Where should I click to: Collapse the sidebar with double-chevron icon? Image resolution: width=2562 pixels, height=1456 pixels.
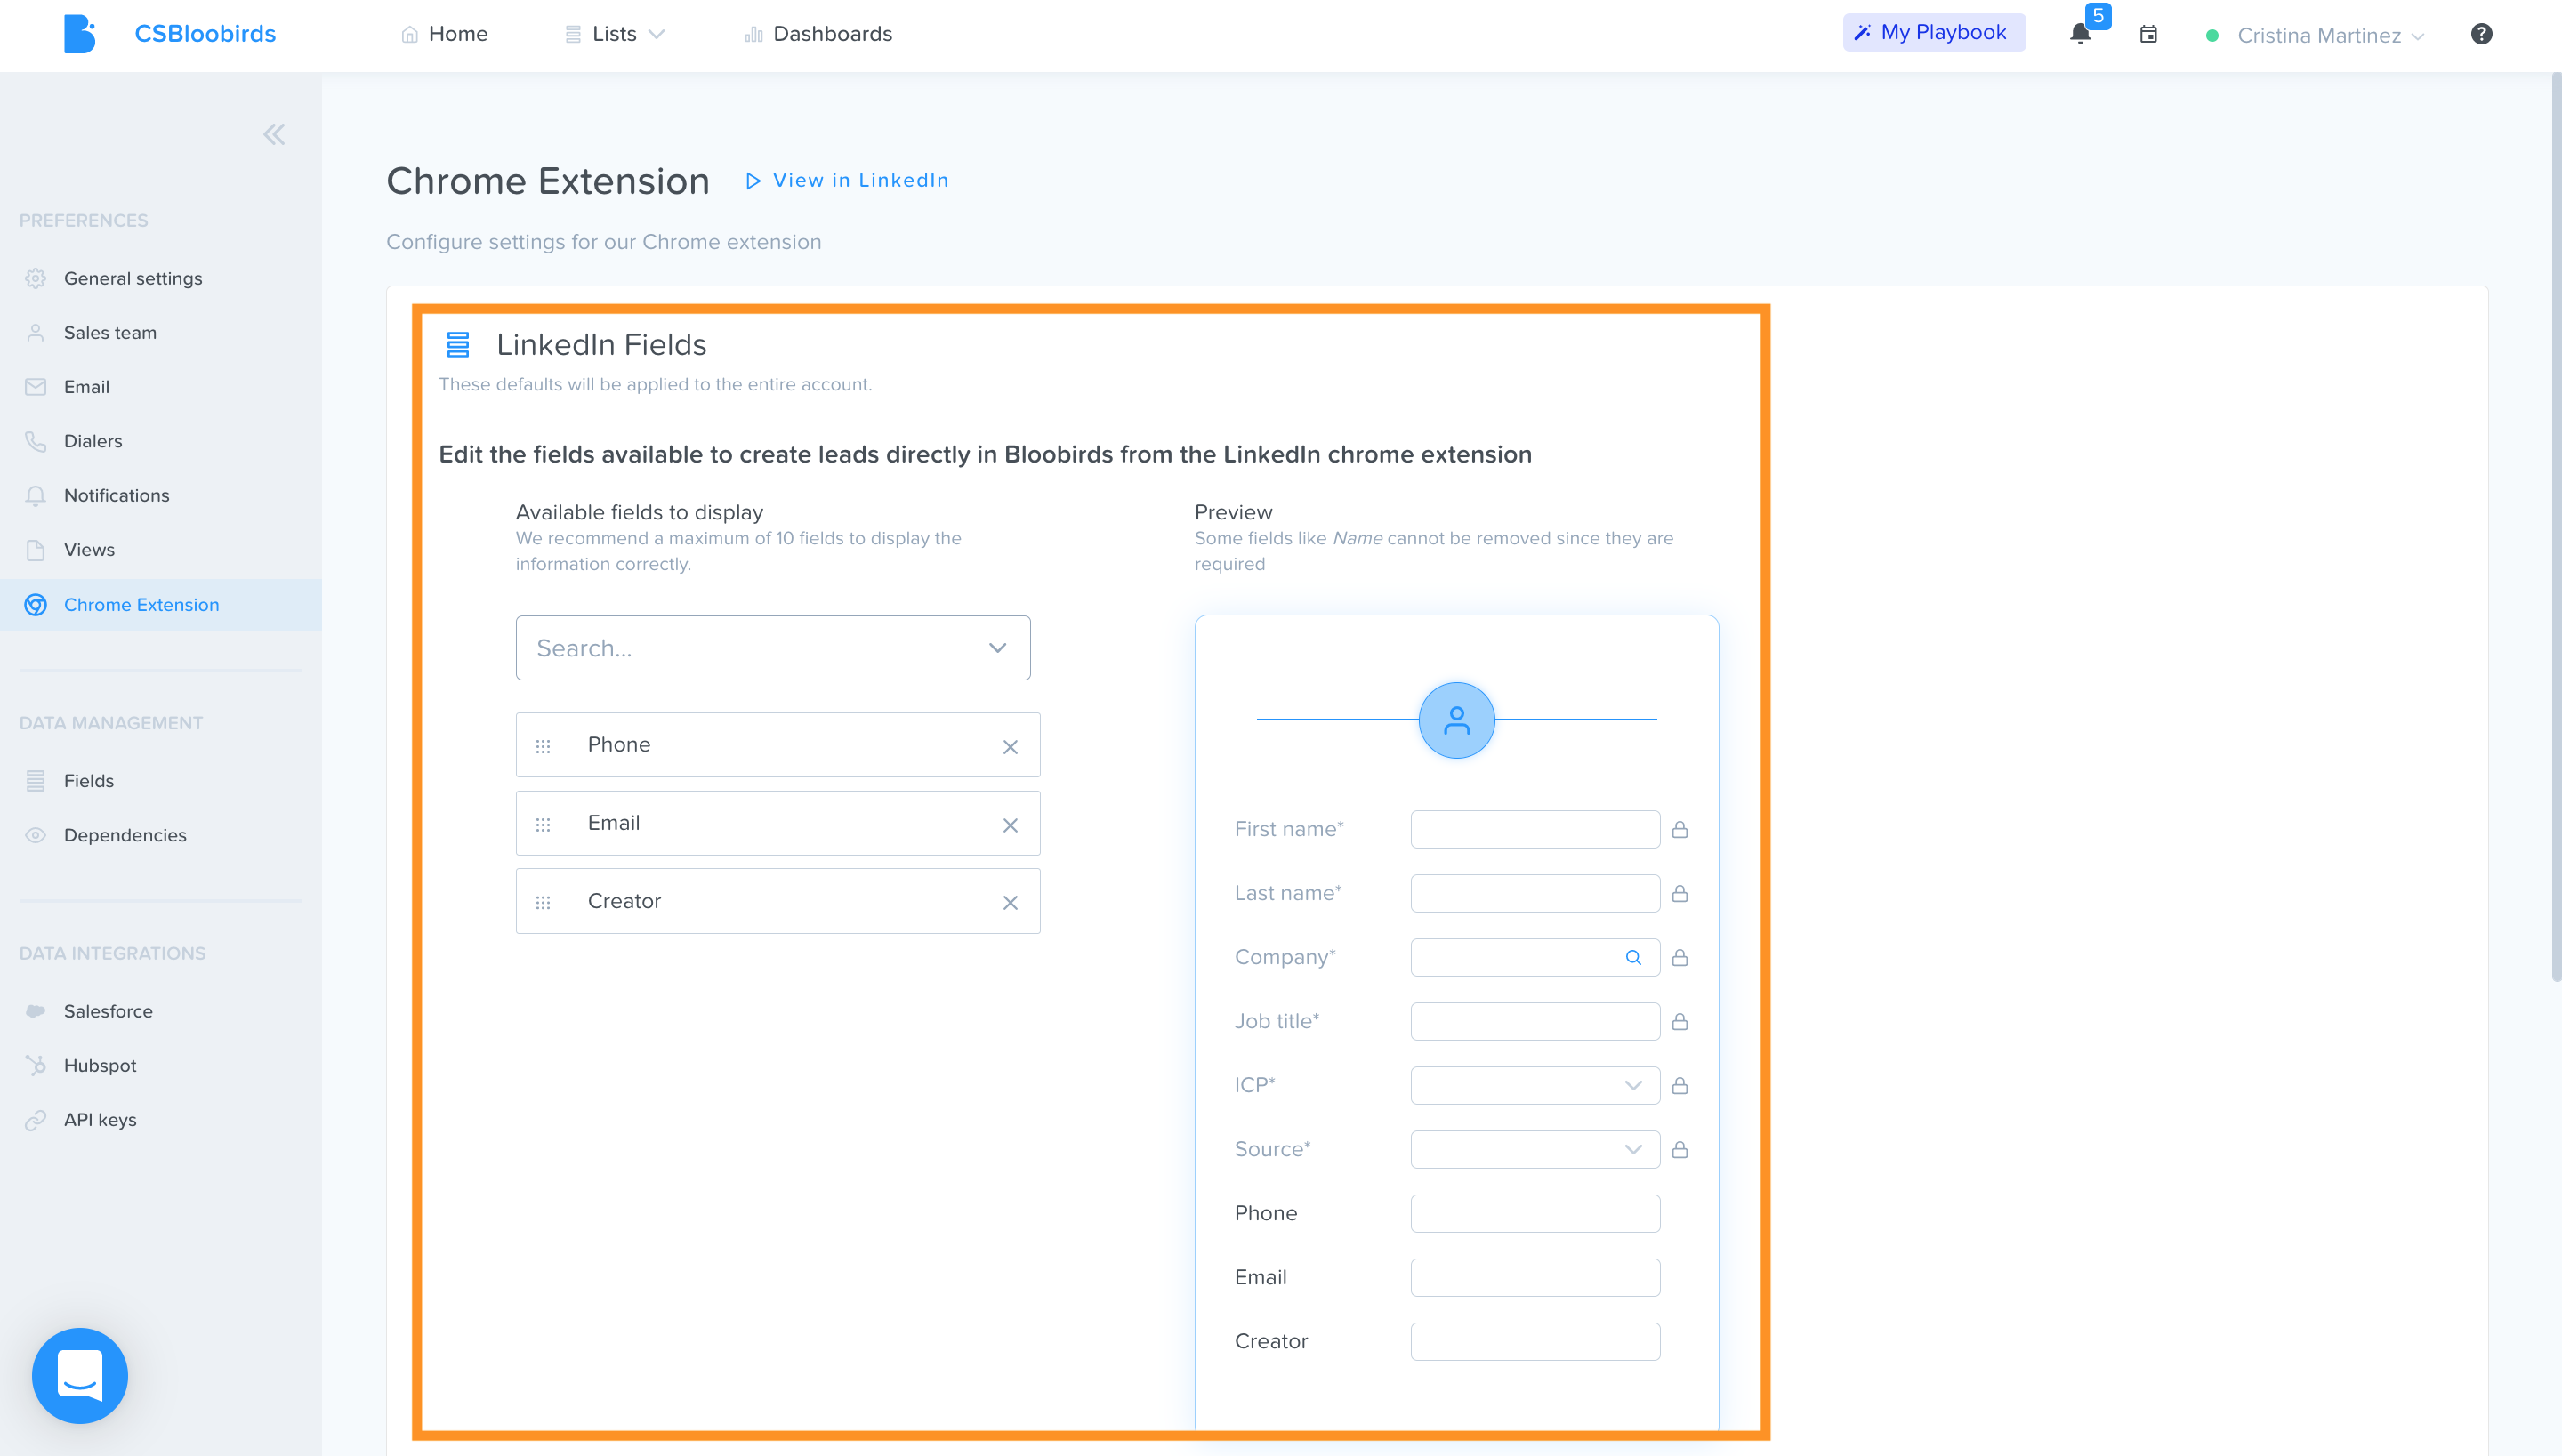click(274, 134)
